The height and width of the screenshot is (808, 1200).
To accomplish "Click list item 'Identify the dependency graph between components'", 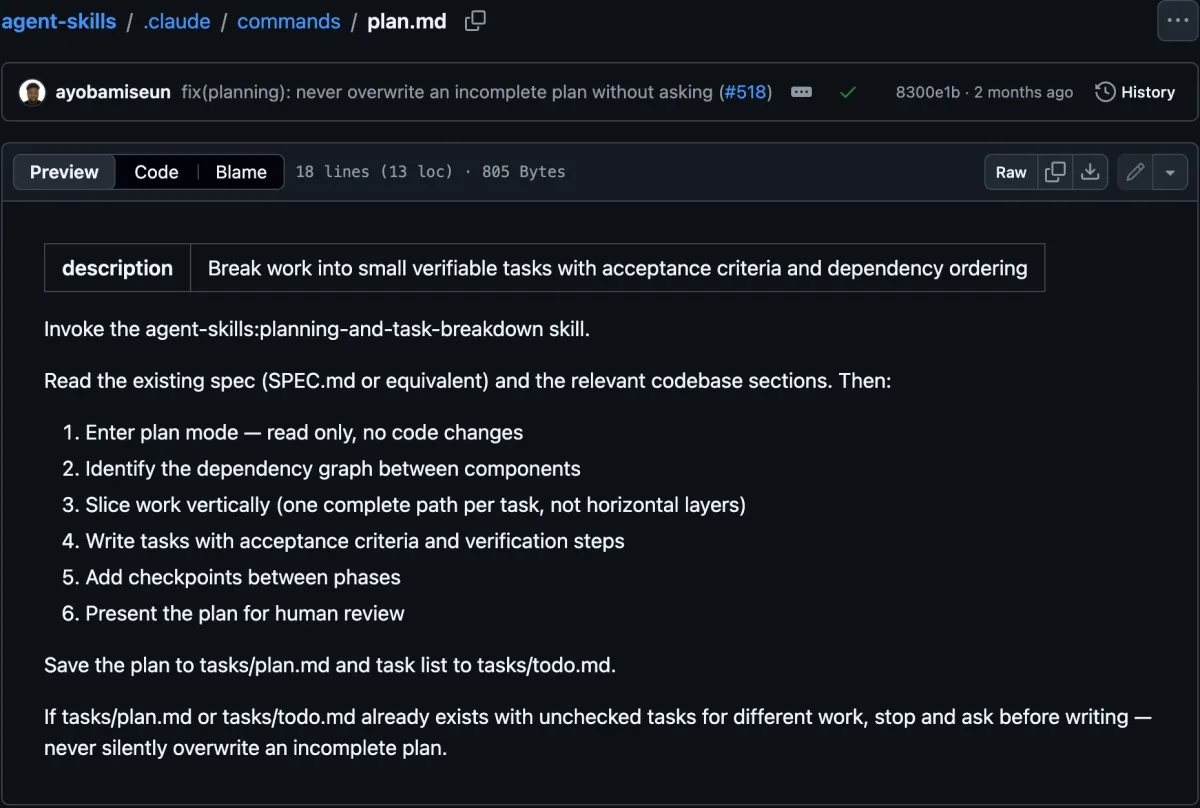I will coord(333,469).
